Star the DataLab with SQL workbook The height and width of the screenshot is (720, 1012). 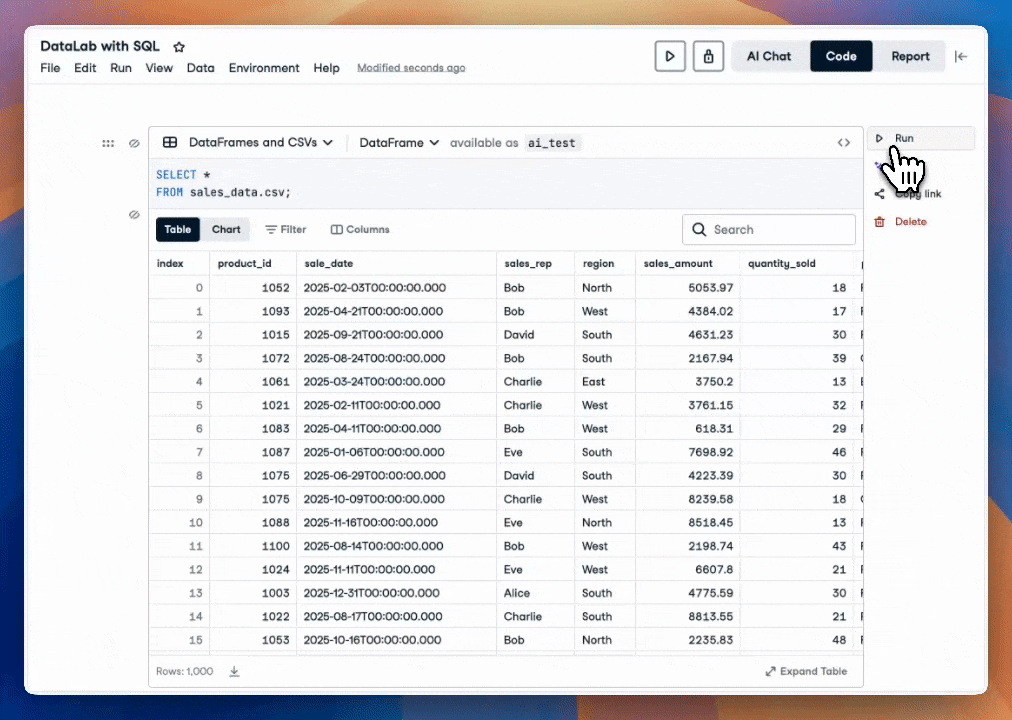(x=179, y=46)
